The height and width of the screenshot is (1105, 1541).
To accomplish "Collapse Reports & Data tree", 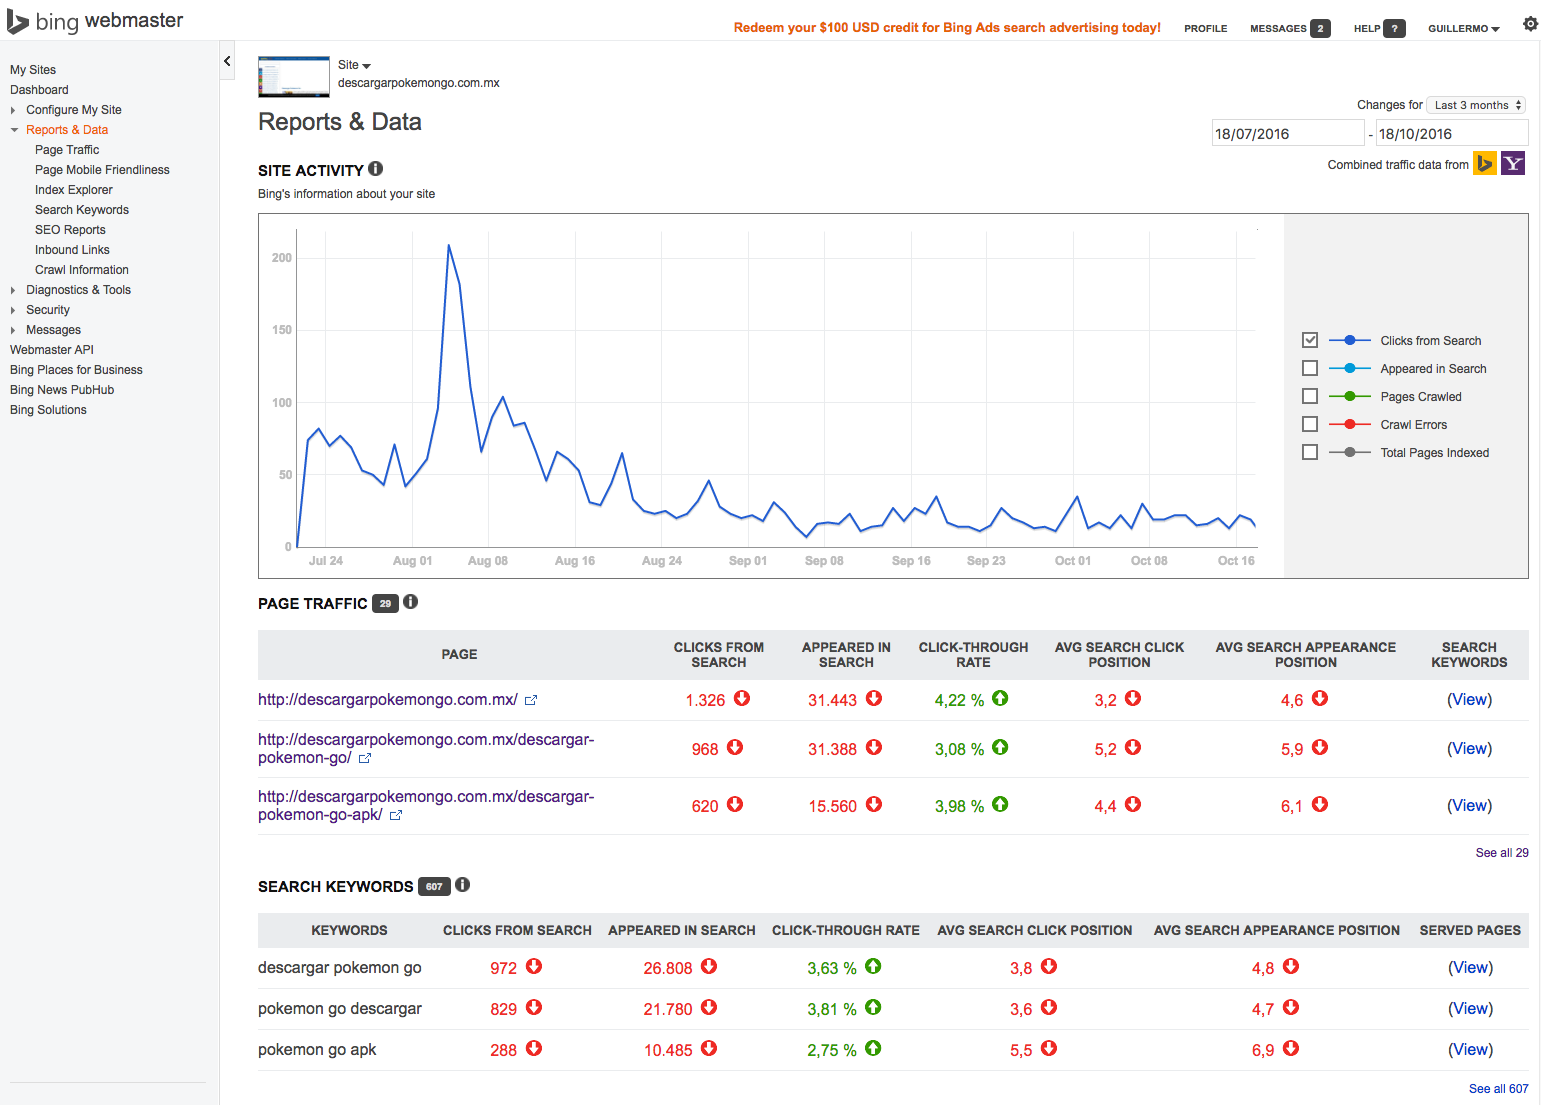I will coord(14,130).
